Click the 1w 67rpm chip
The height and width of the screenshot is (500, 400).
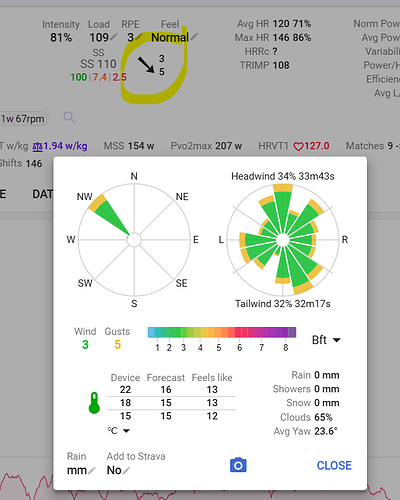(x=23, y=119)
